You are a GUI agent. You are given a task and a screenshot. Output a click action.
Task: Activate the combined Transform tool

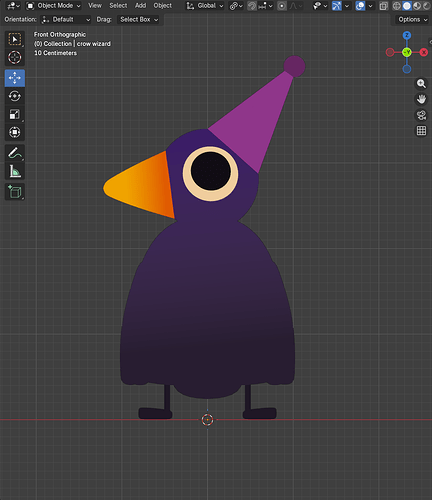click(x=15, y=132)
